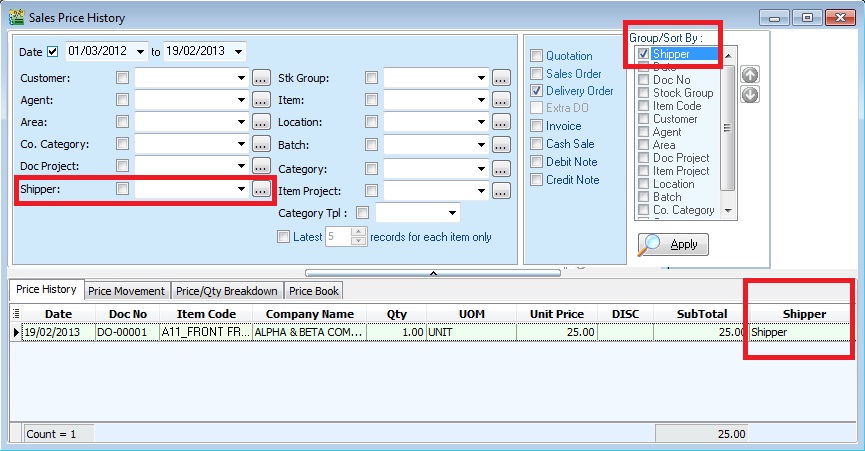Screen dimensions: 865x451
Task: Open Item Project lookup ellipsis button
Action: [502, 190]
